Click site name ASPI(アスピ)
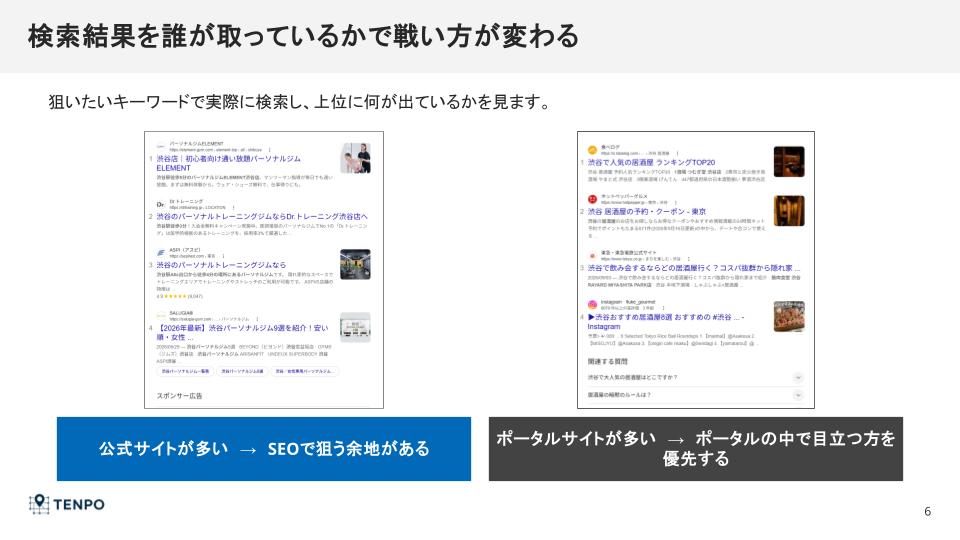This screenshot has width=960, height=540. coord(185,250)
